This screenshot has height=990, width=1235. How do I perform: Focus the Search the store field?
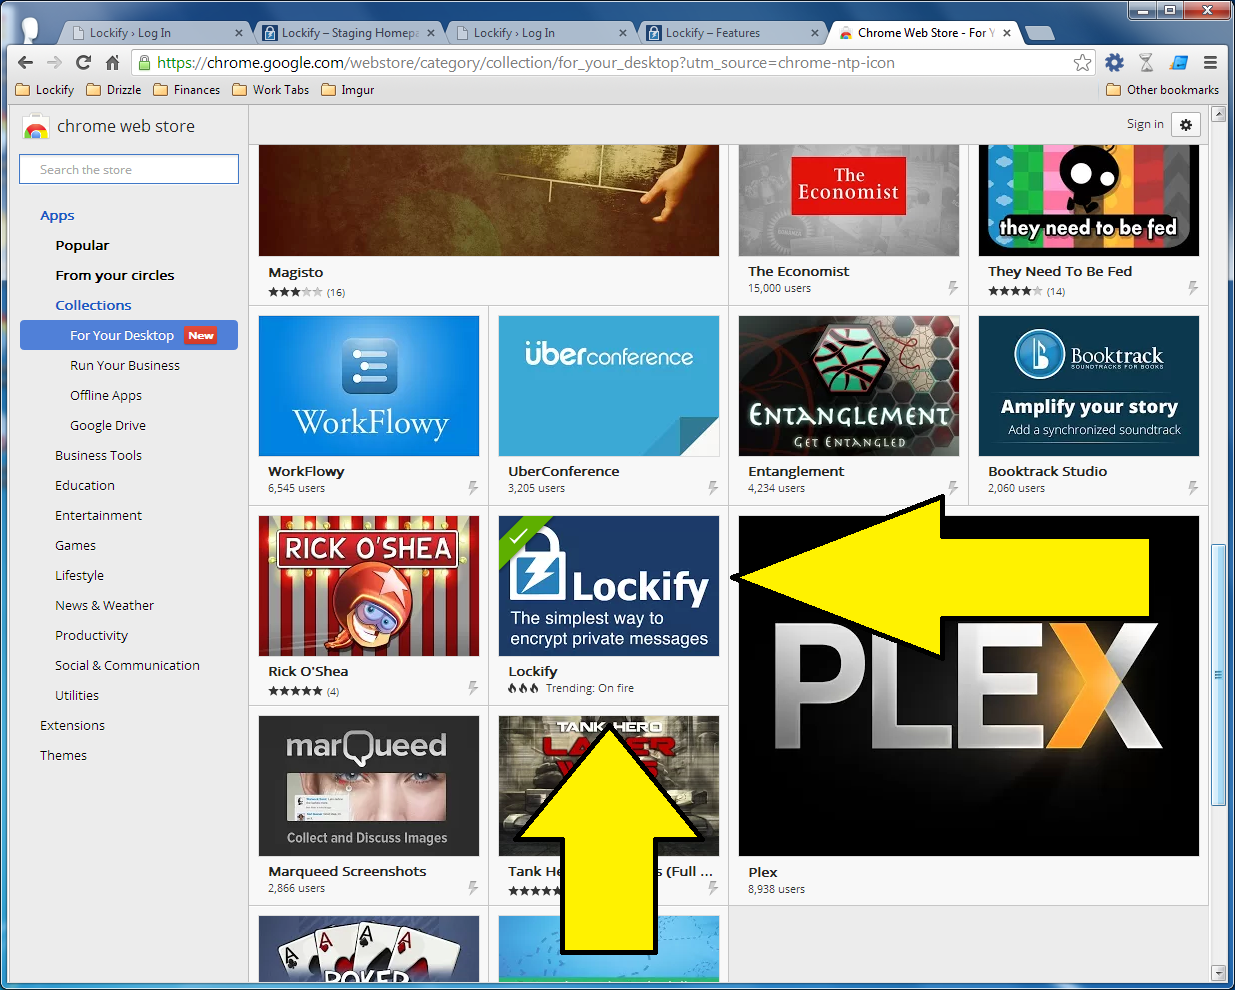click(x=129, y=169)
